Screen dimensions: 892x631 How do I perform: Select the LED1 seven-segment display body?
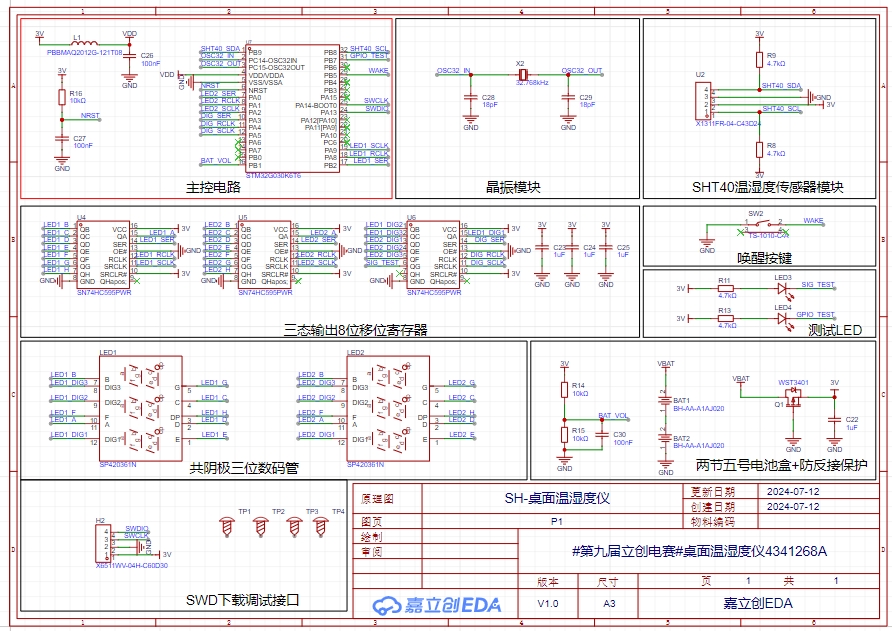click(141, 409)
